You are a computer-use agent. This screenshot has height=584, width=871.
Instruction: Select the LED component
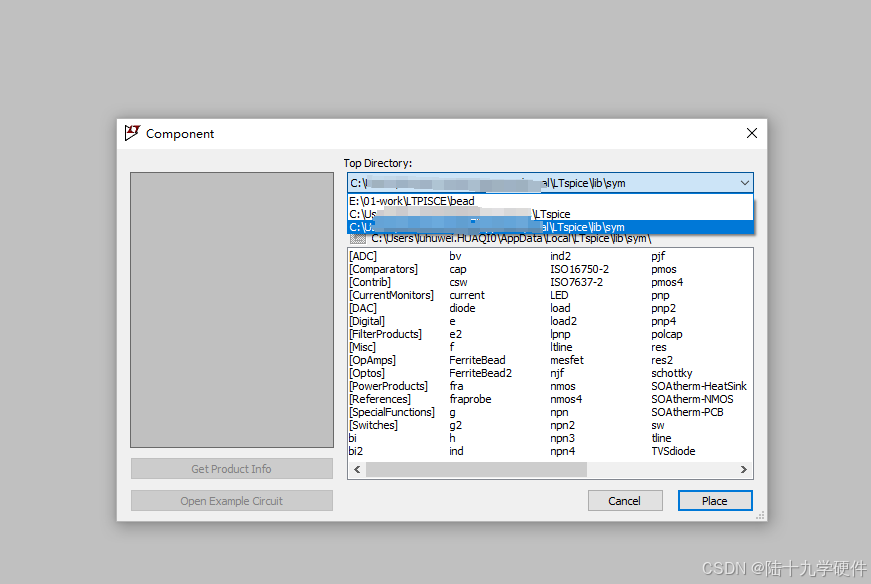(x=559, y=295)
